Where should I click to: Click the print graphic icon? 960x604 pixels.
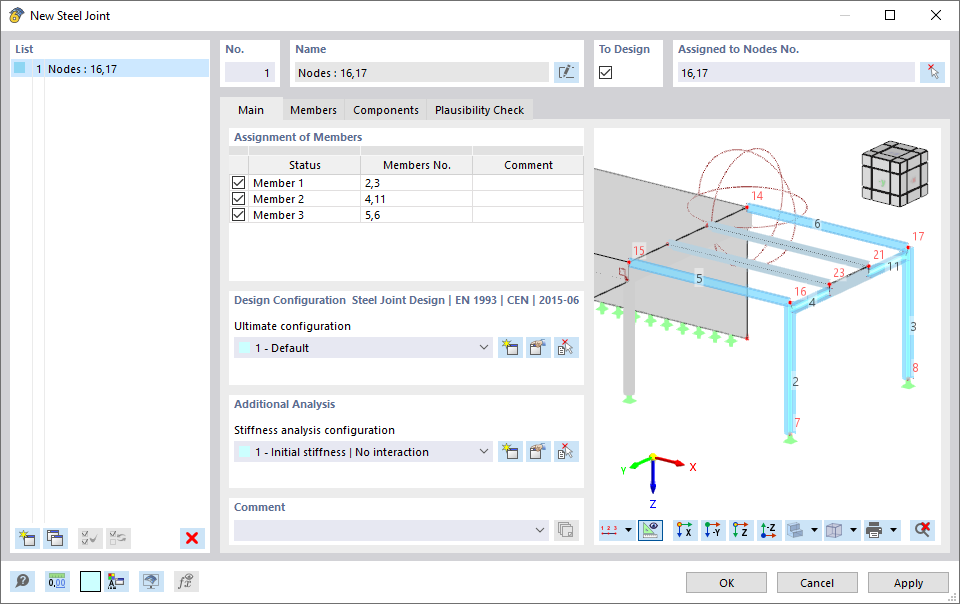tap(874, 530)
